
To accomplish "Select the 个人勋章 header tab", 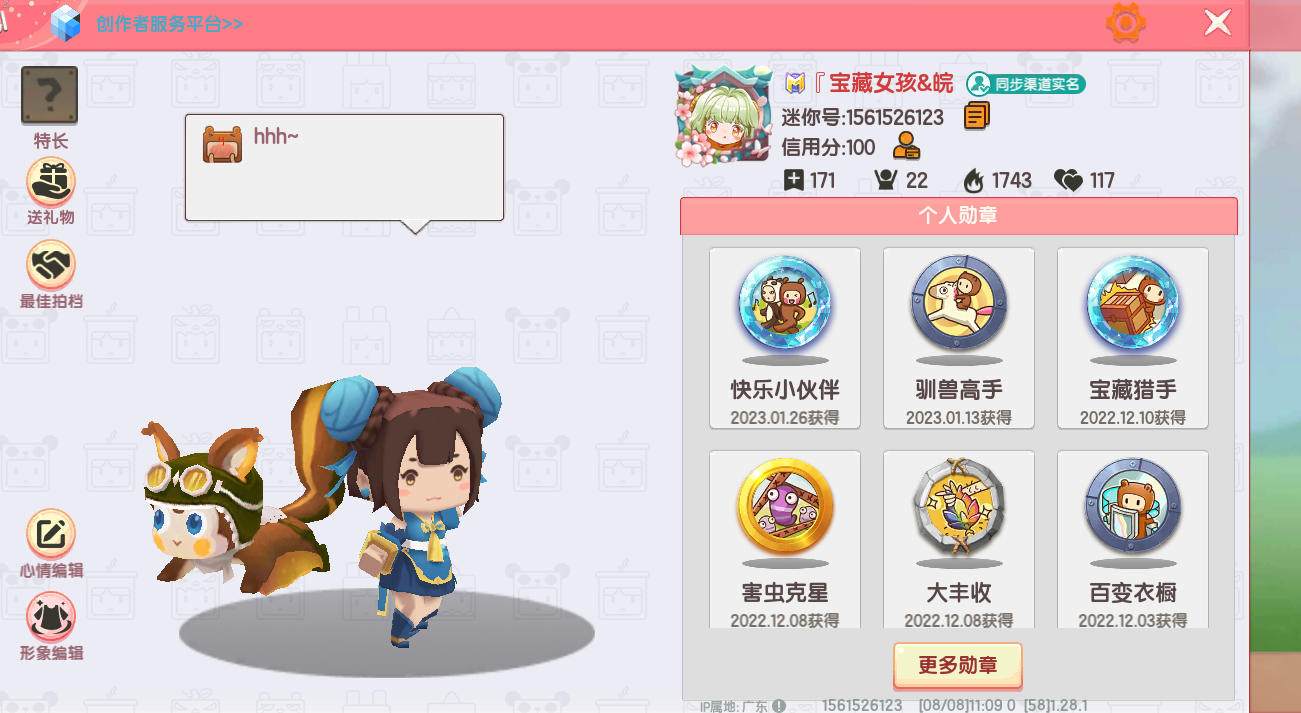I will [958, 215].
